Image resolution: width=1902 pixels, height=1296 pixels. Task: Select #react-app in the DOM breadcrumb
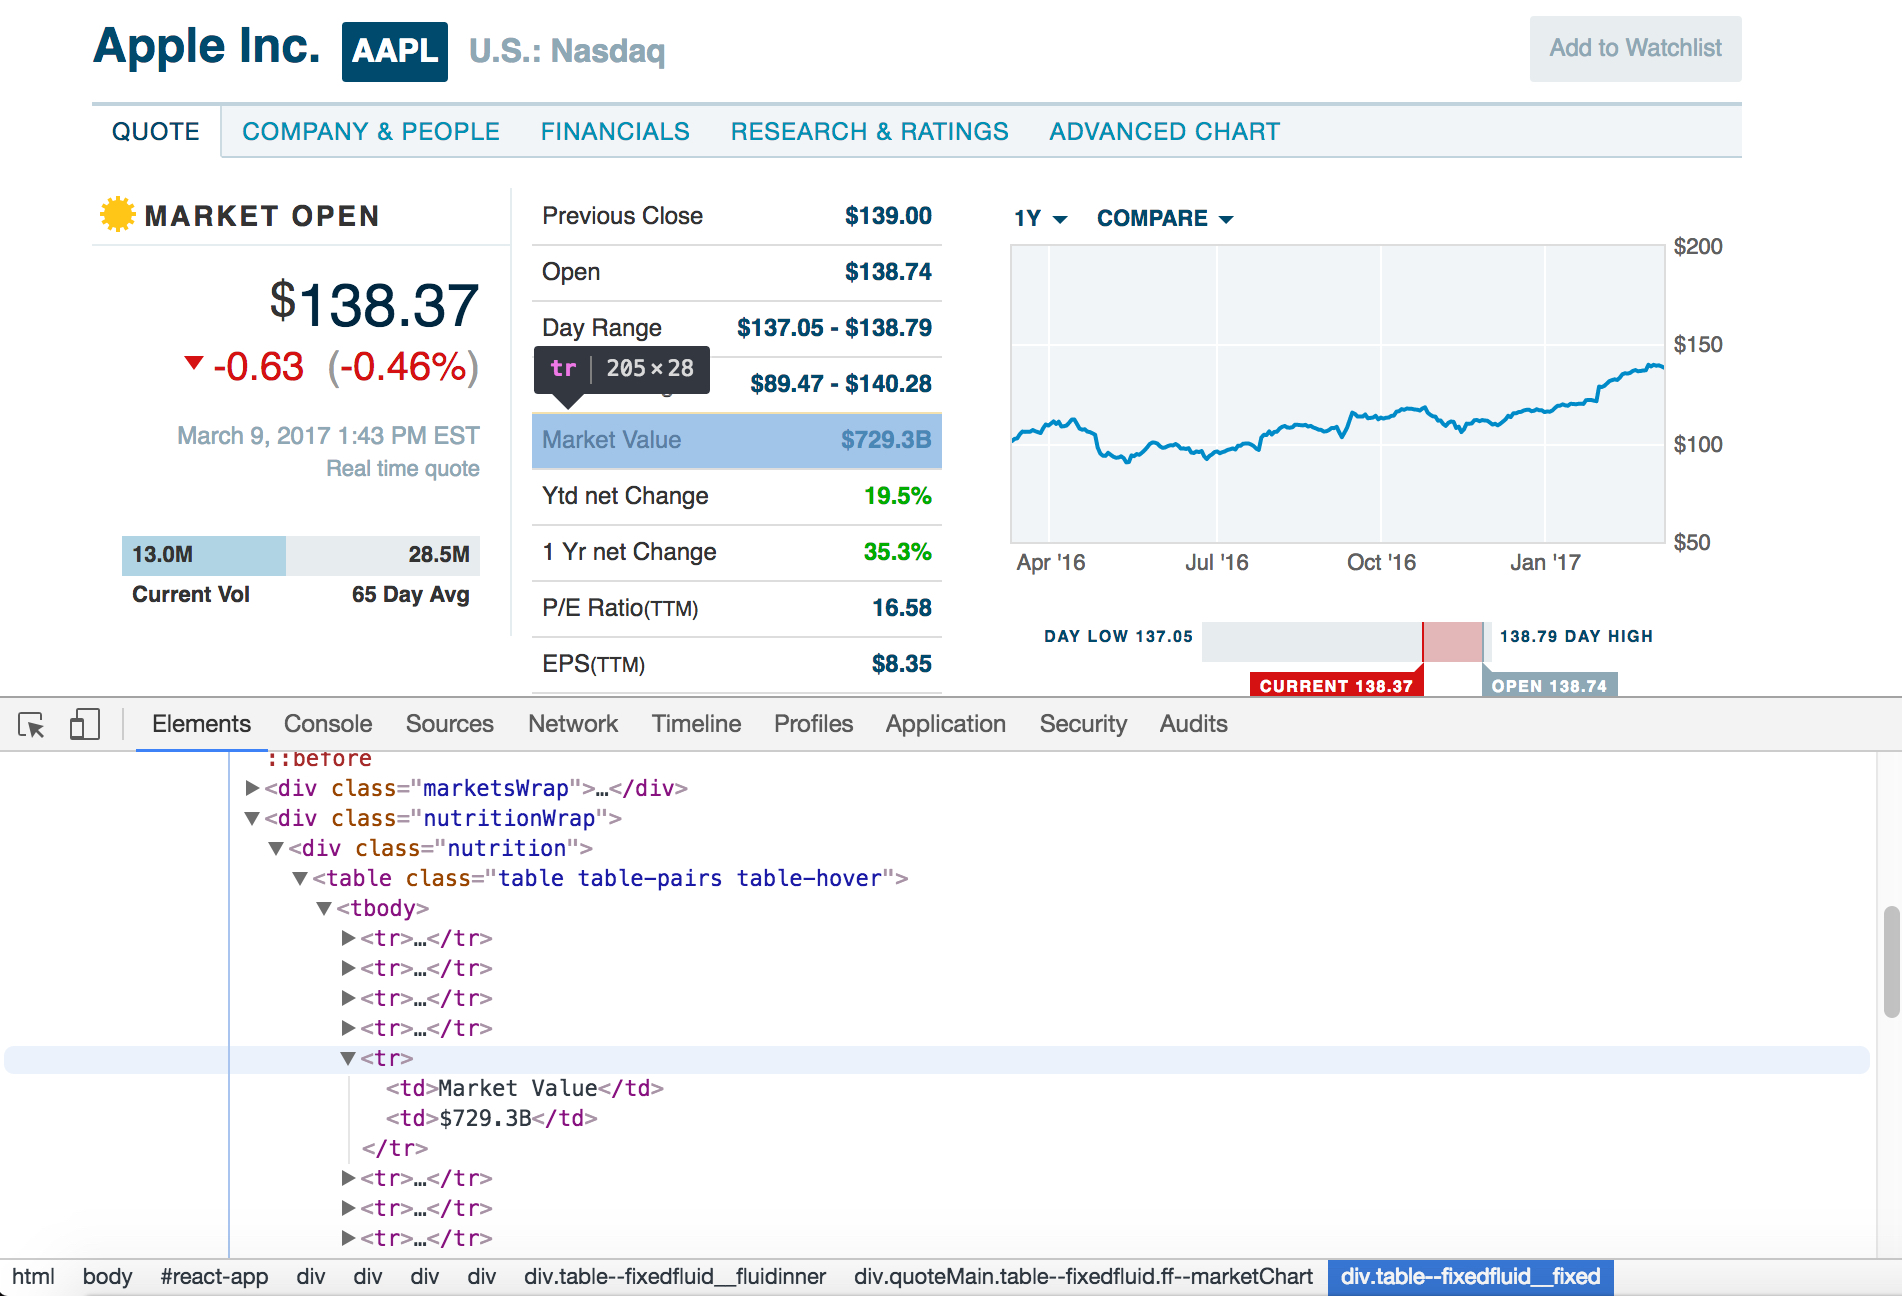(x=214, y=1276)
